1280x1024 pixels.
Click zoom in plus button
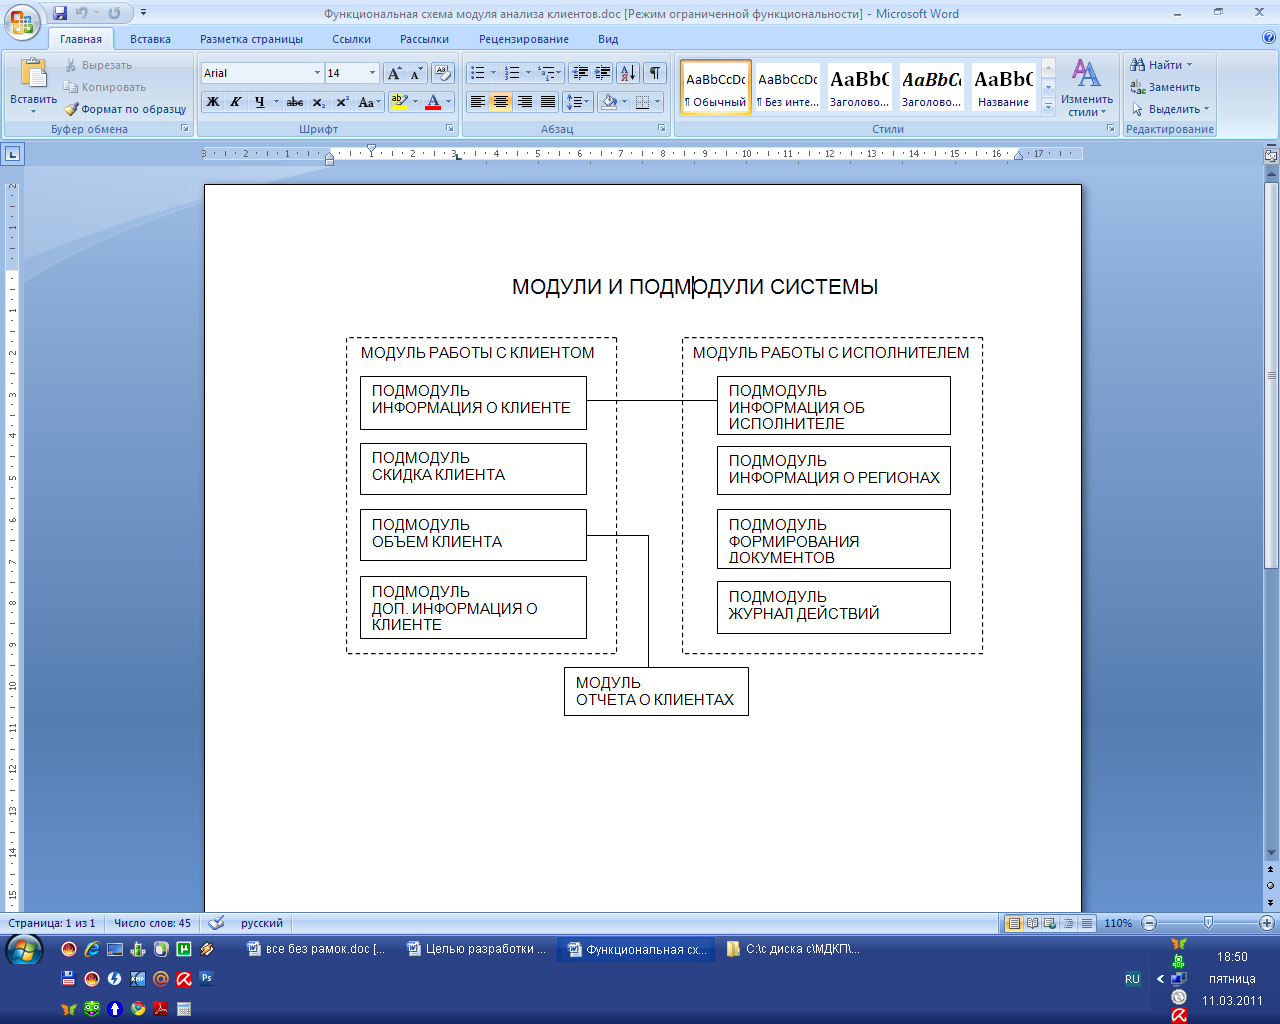click(x=1267, y=923)
